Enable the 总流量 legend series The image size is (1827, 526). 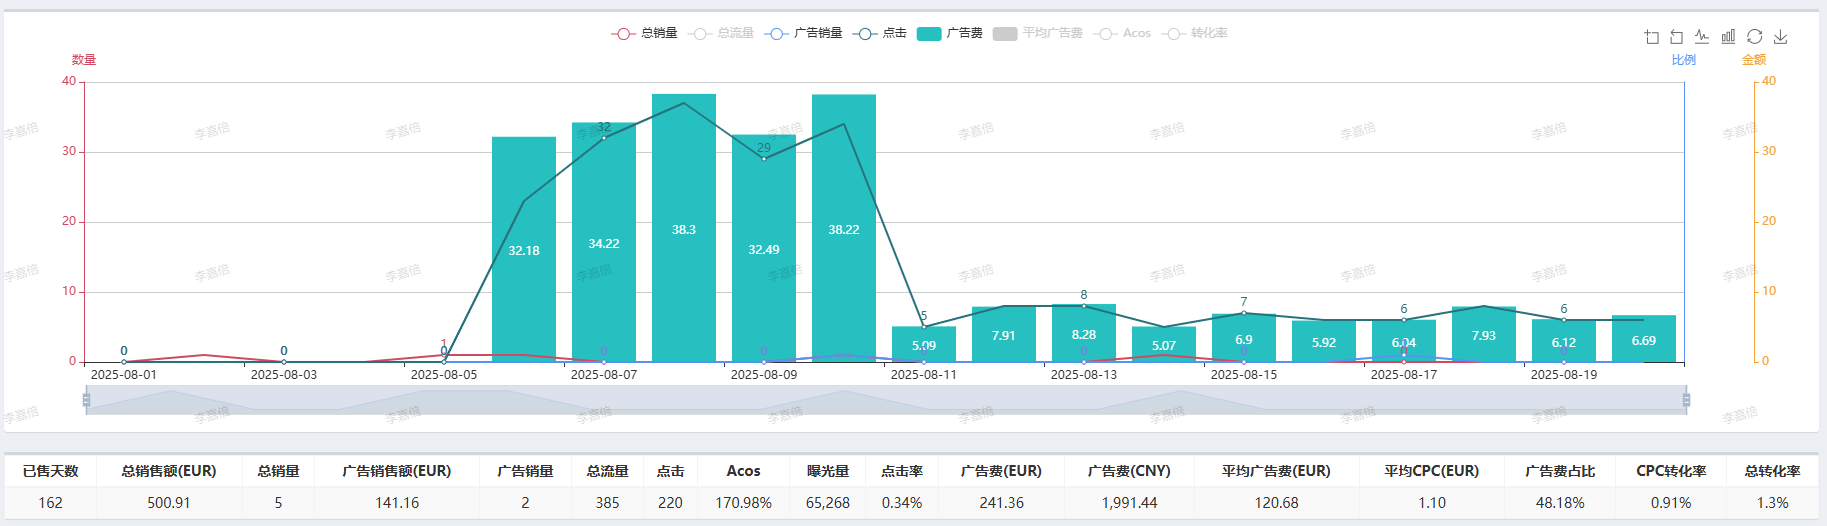[x=721, y=33]
